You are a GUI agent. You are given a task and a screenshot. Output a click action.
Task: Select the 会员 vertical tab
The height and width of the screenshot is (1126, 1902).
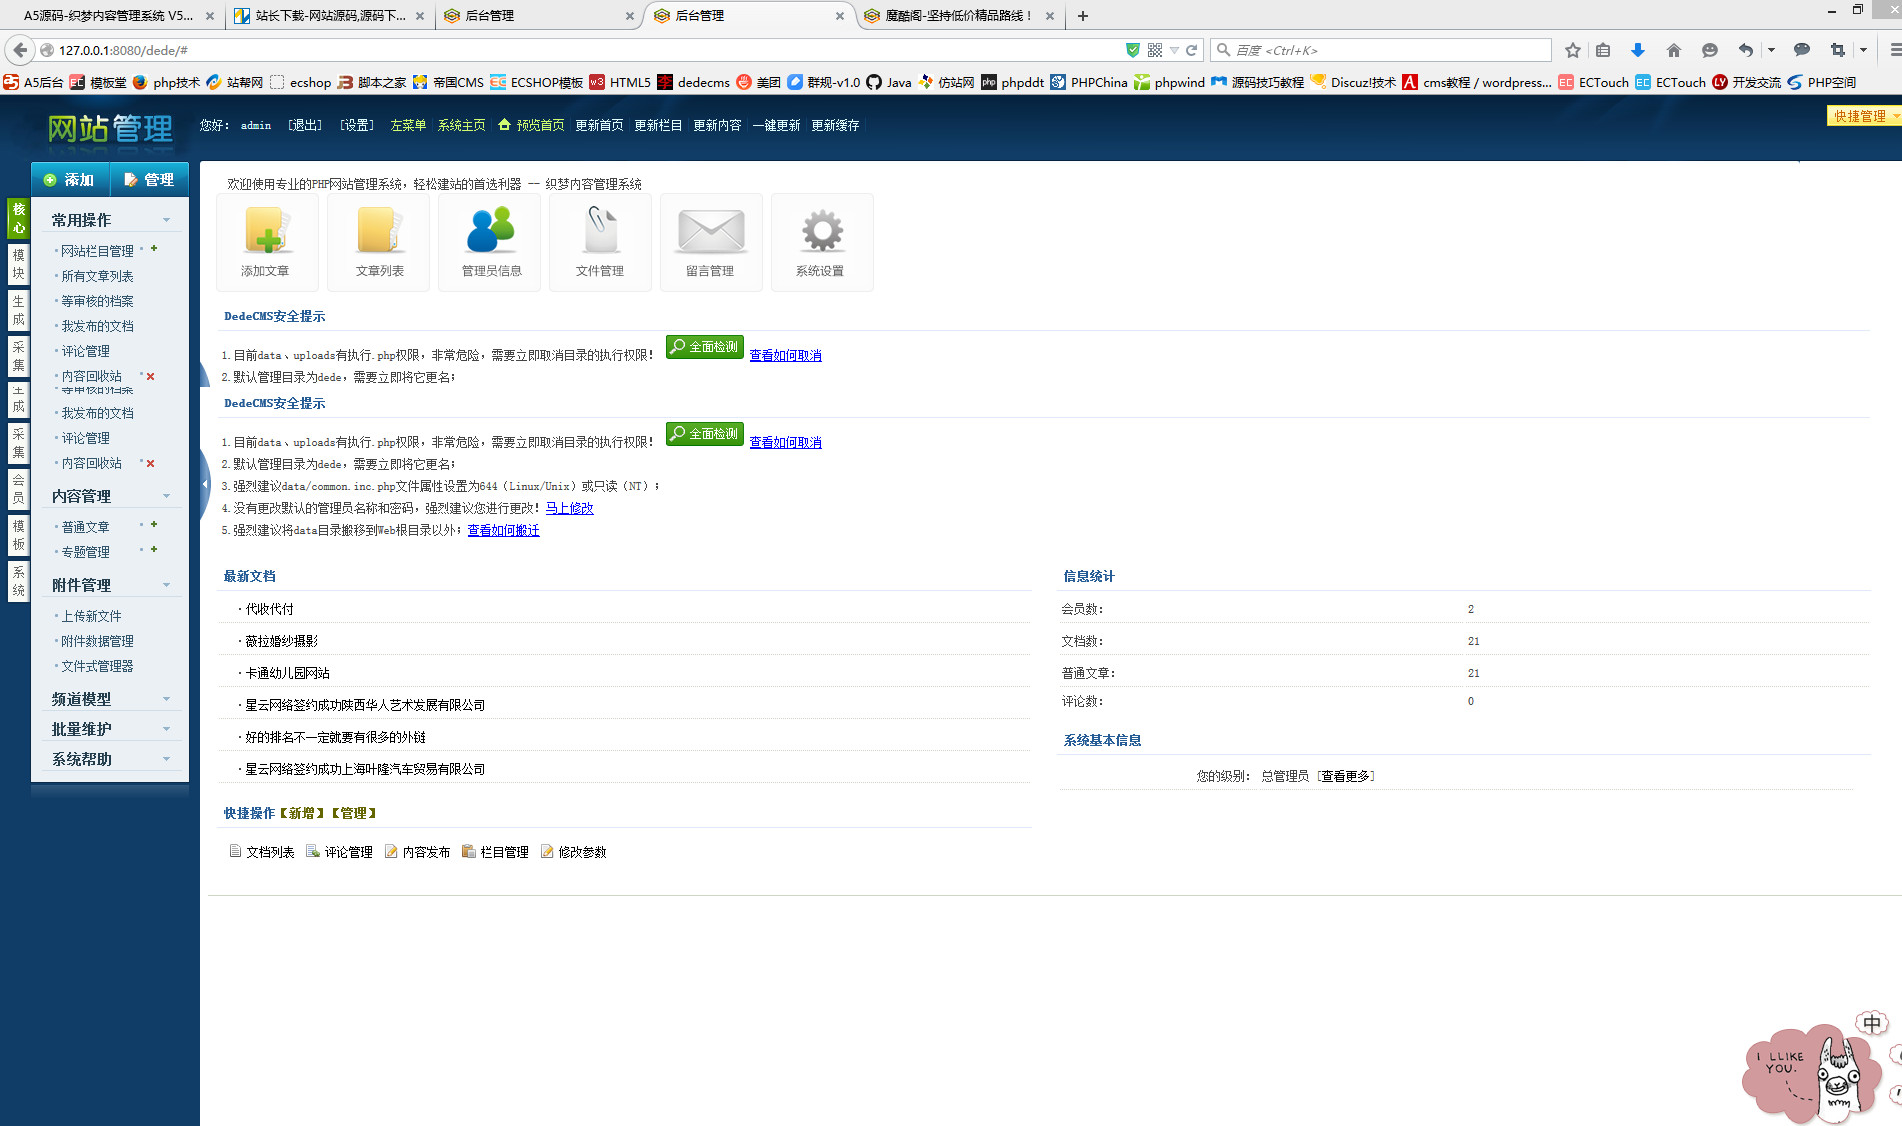18,489
